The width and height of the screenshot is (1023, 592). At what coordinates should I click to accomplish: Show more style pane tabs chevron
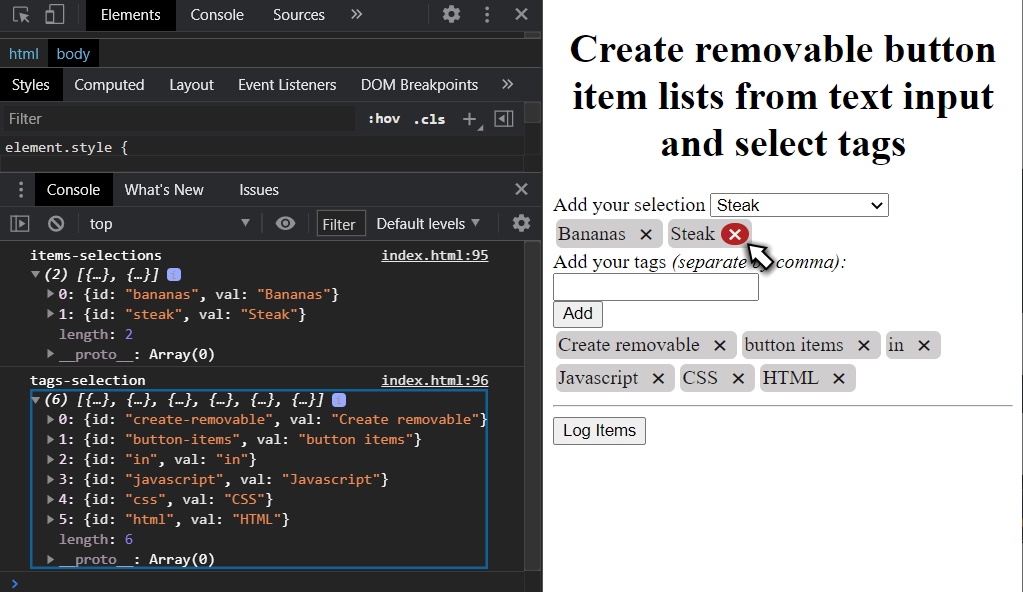click(508, 84)
